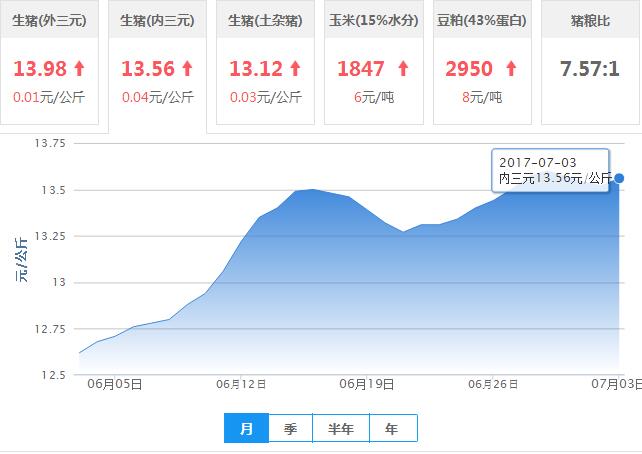Click the 6元/吨 change text
The height and width of the screenshot is (454, 642).
(374, 97)
